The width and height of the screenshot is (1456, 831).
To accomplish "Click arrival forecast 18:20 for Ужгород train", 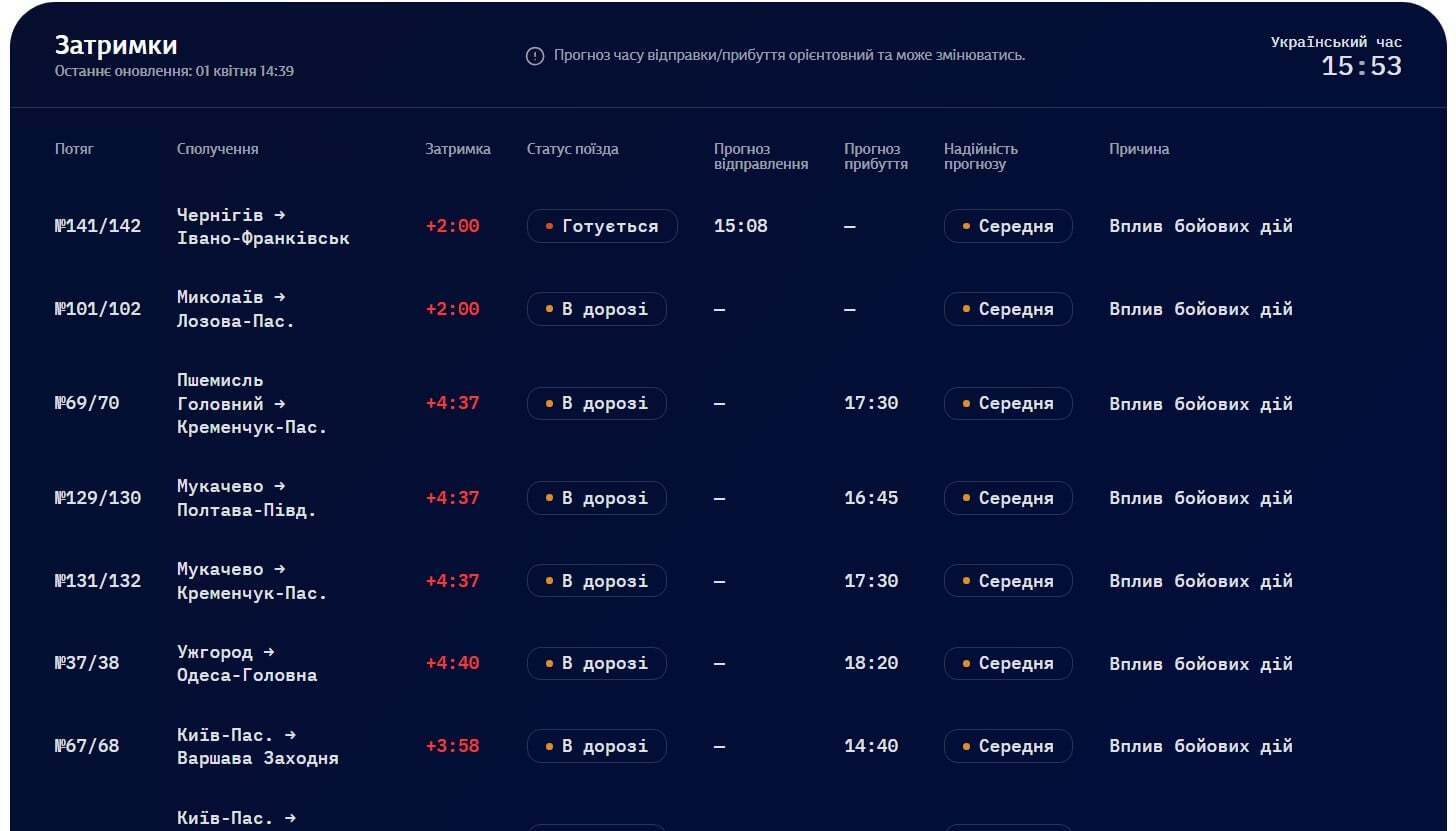I will [870, 663].
